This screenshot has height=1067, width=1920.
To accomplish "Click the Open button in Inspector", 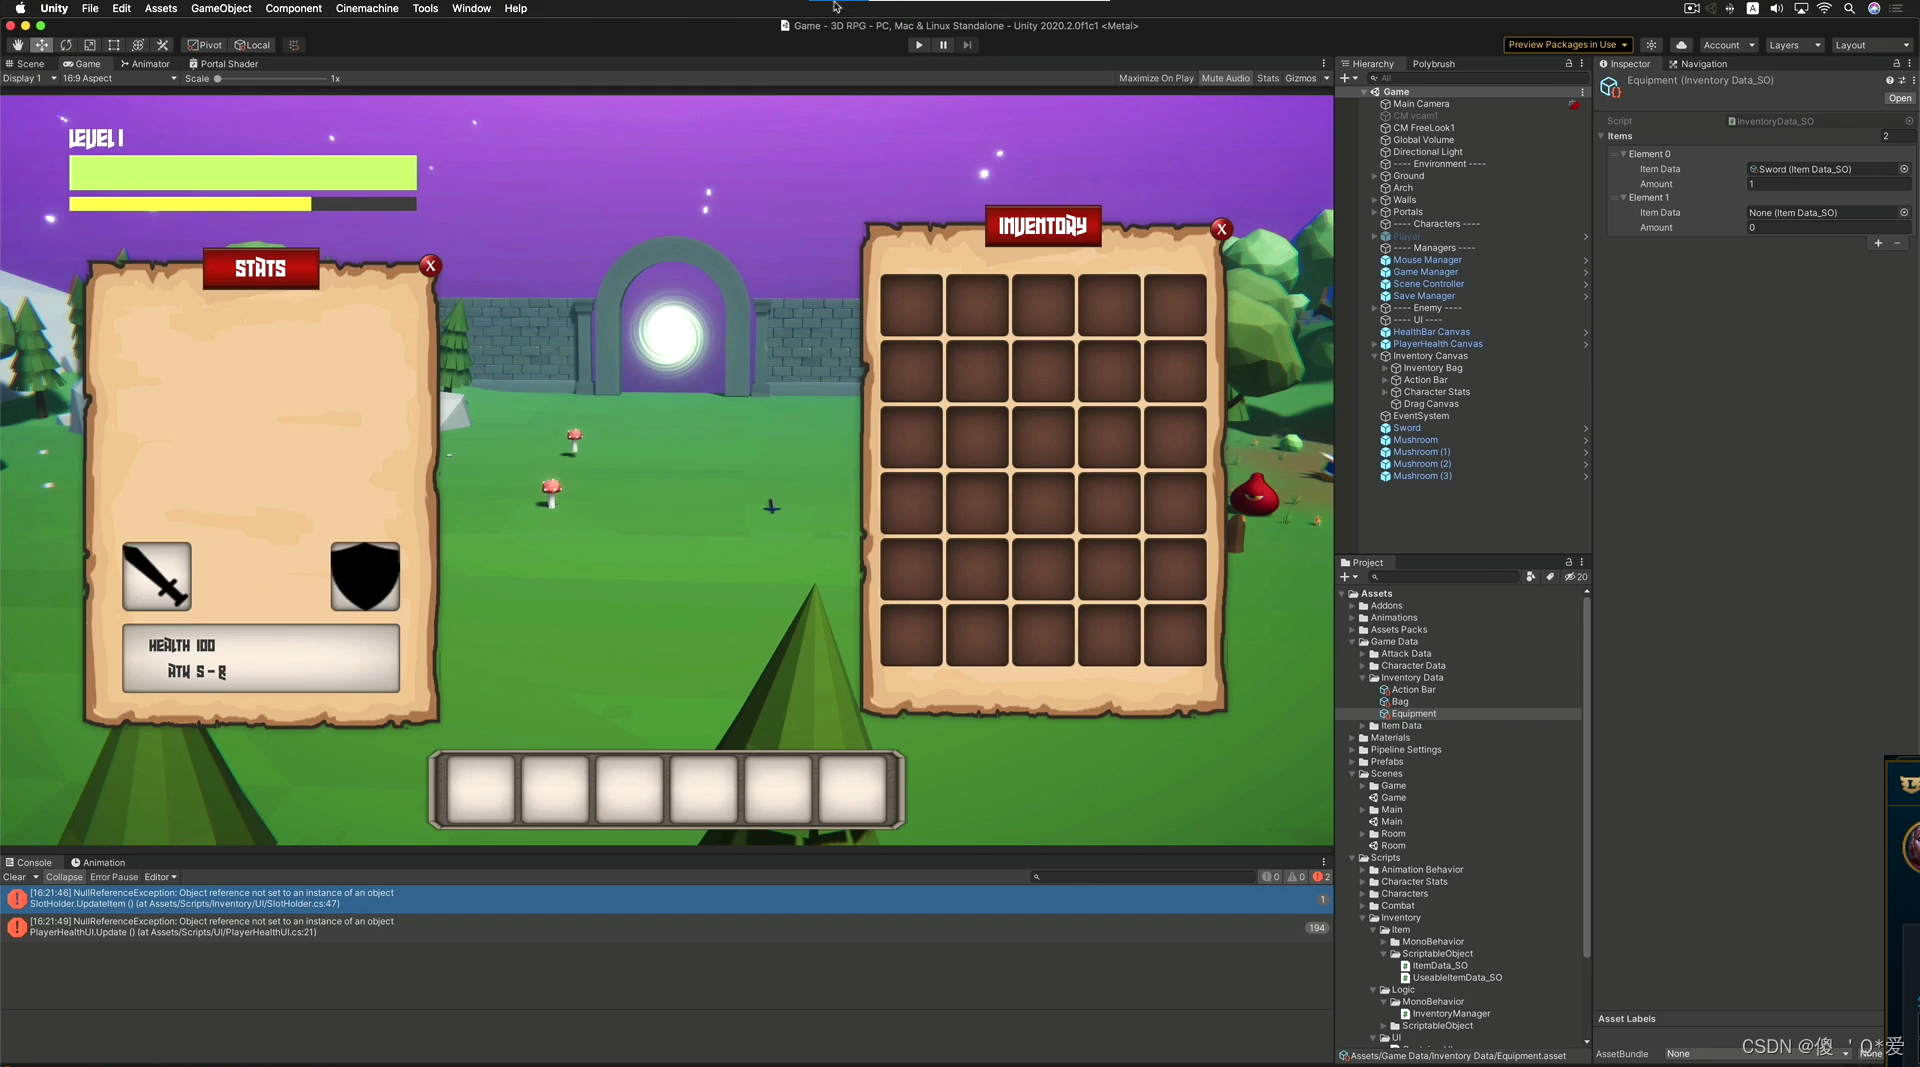I will [1899, 98].
